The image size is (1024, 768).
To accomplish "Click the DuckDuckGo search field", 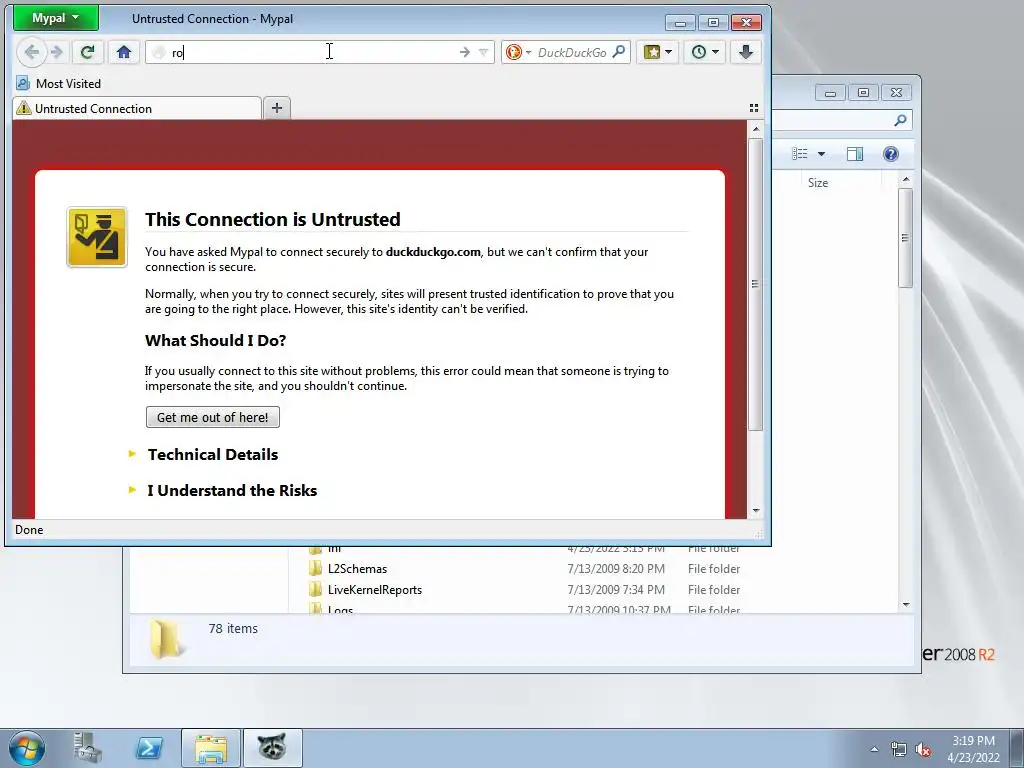I will point(572,52).
